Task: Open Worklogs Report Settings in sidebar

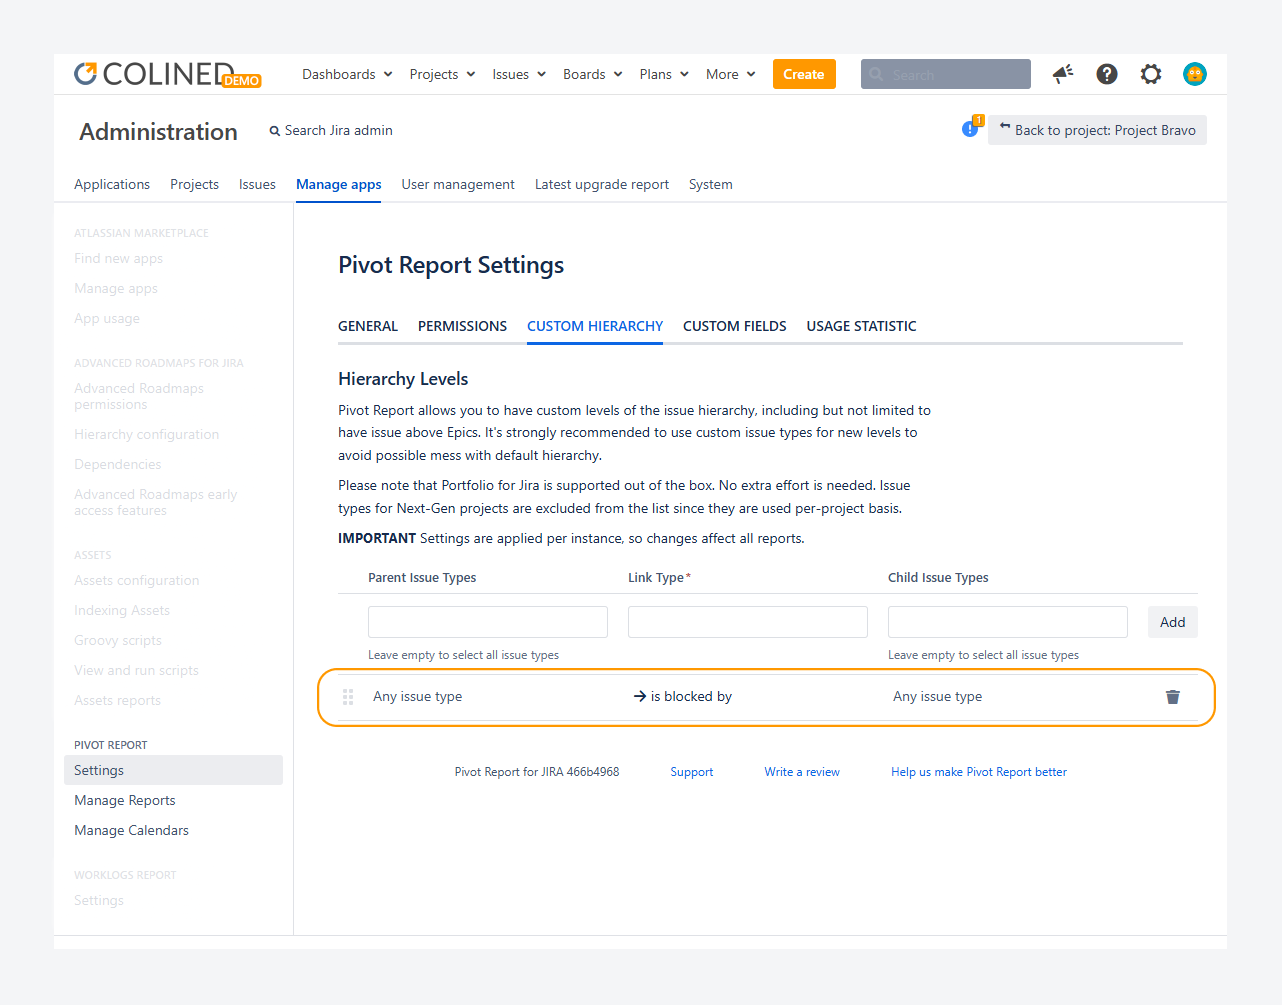Action: click(x=99, y=900)
